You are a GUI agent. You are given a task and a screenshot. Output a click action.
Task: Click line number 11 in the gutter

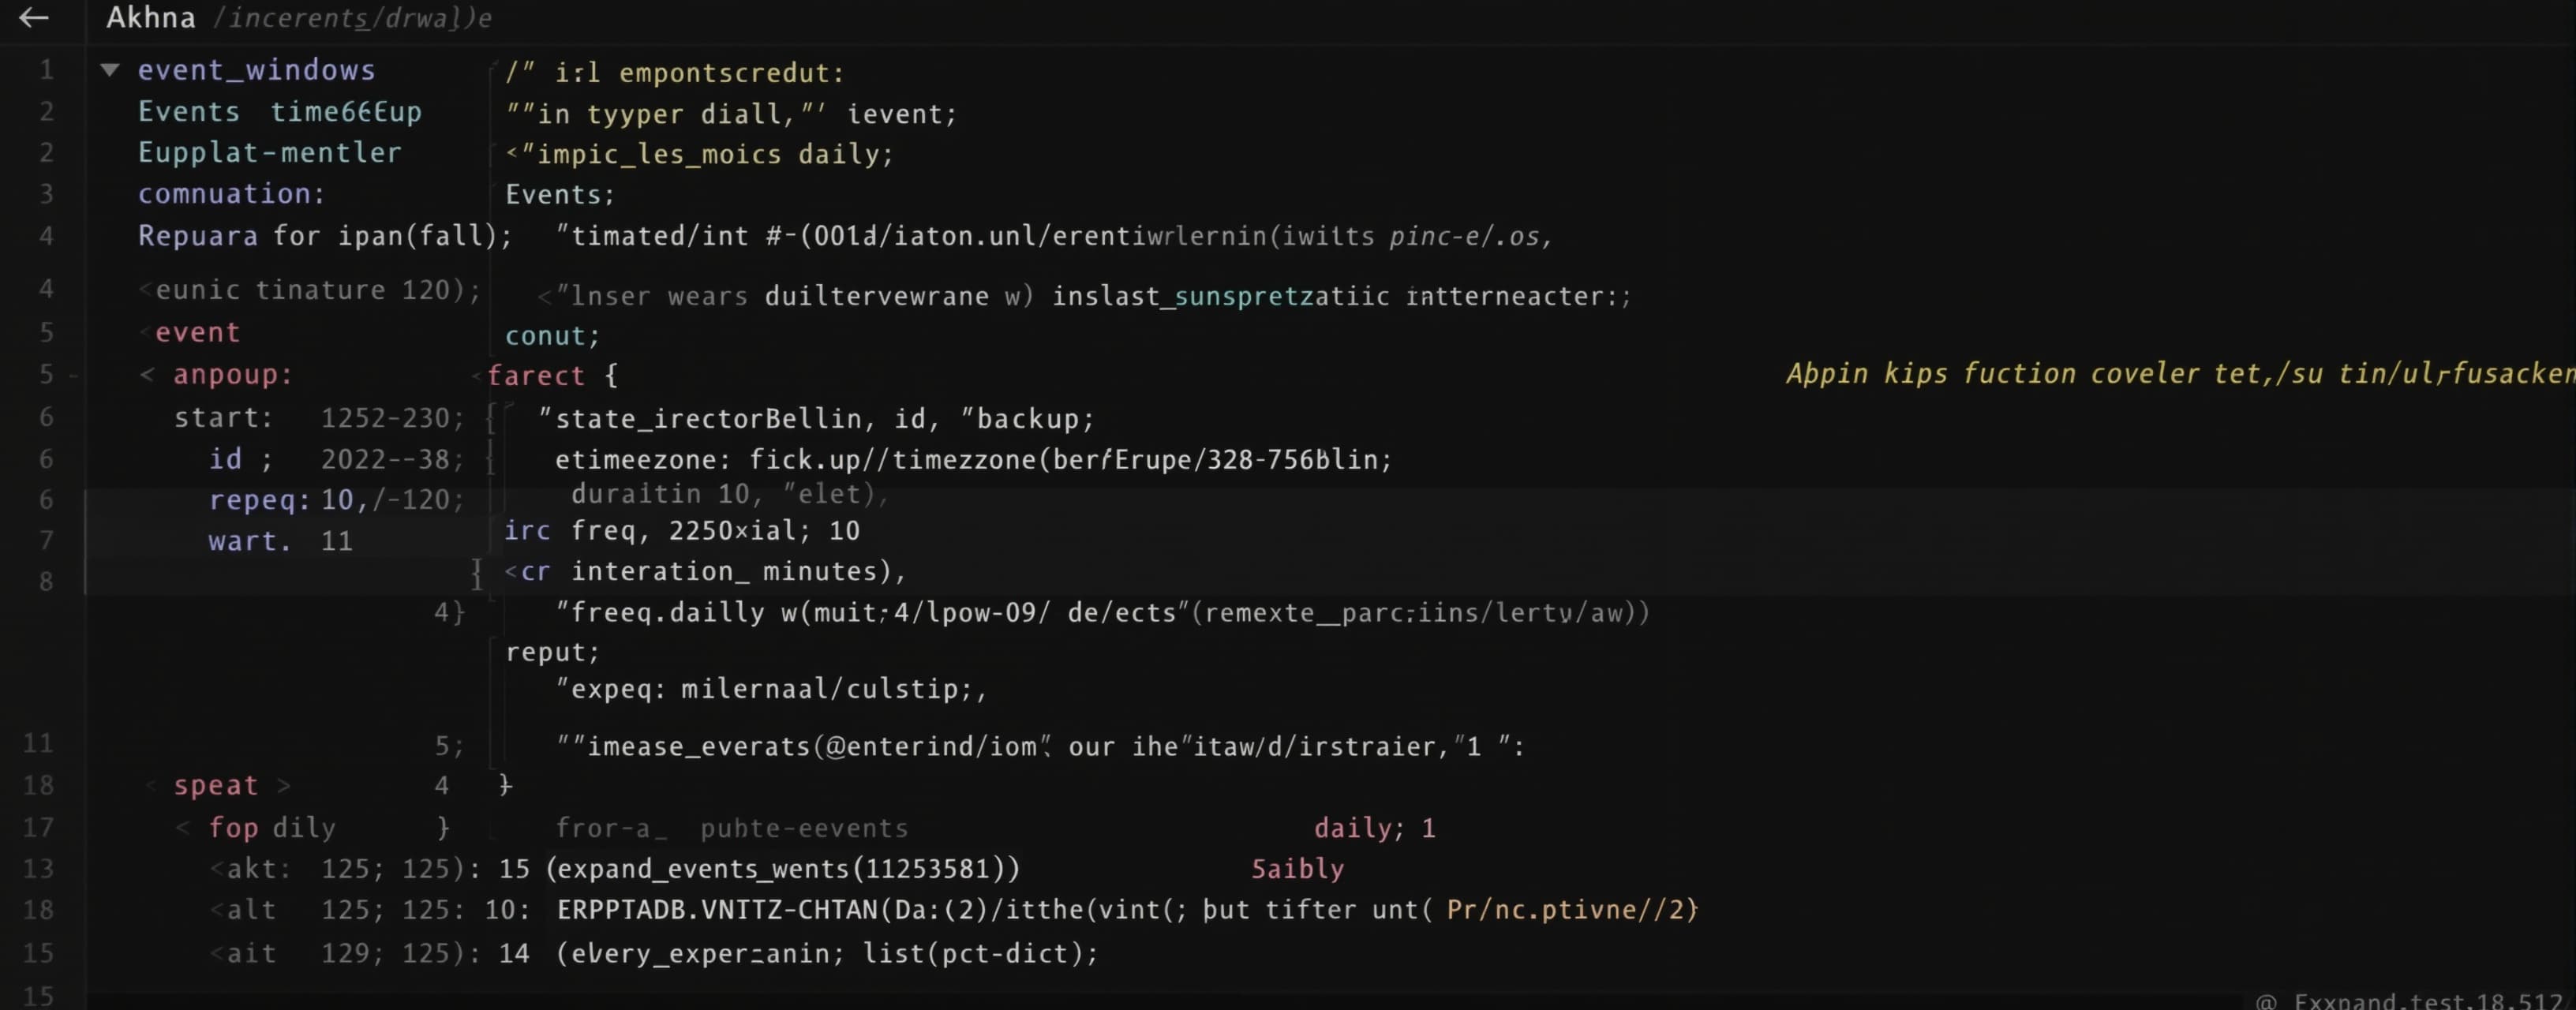pyautogui.click(x=38, y=744)
